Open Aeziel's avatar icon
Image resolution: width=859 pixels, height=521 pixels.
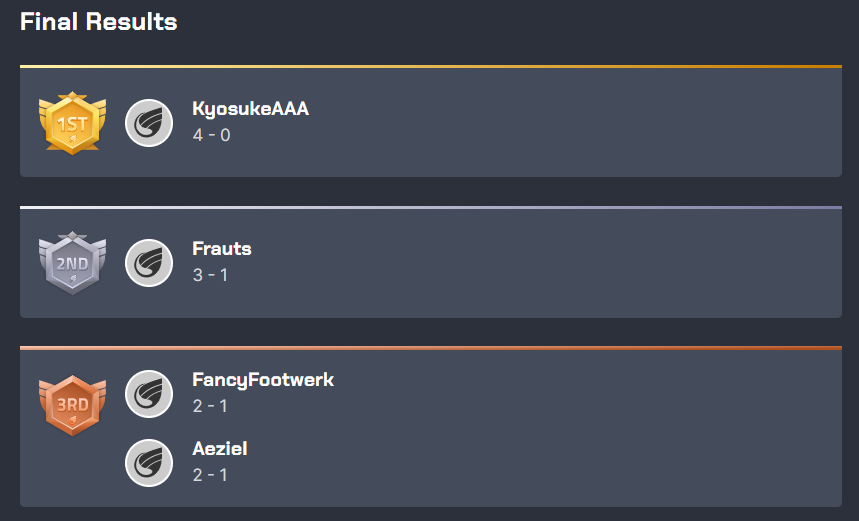pyautogui.click(x=149, y=463)
